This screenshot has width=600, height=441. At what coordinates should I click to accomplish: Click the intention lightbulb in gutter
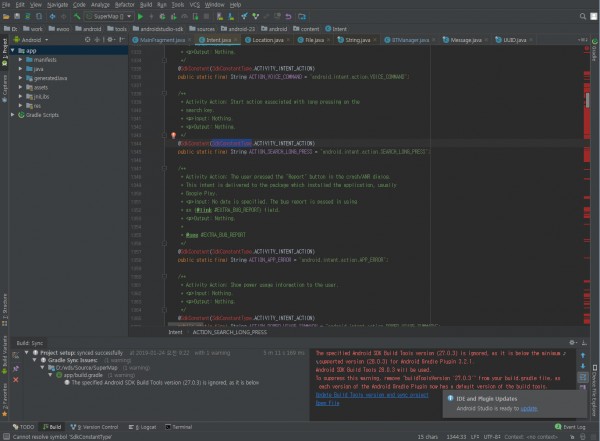tap(173, 135)
